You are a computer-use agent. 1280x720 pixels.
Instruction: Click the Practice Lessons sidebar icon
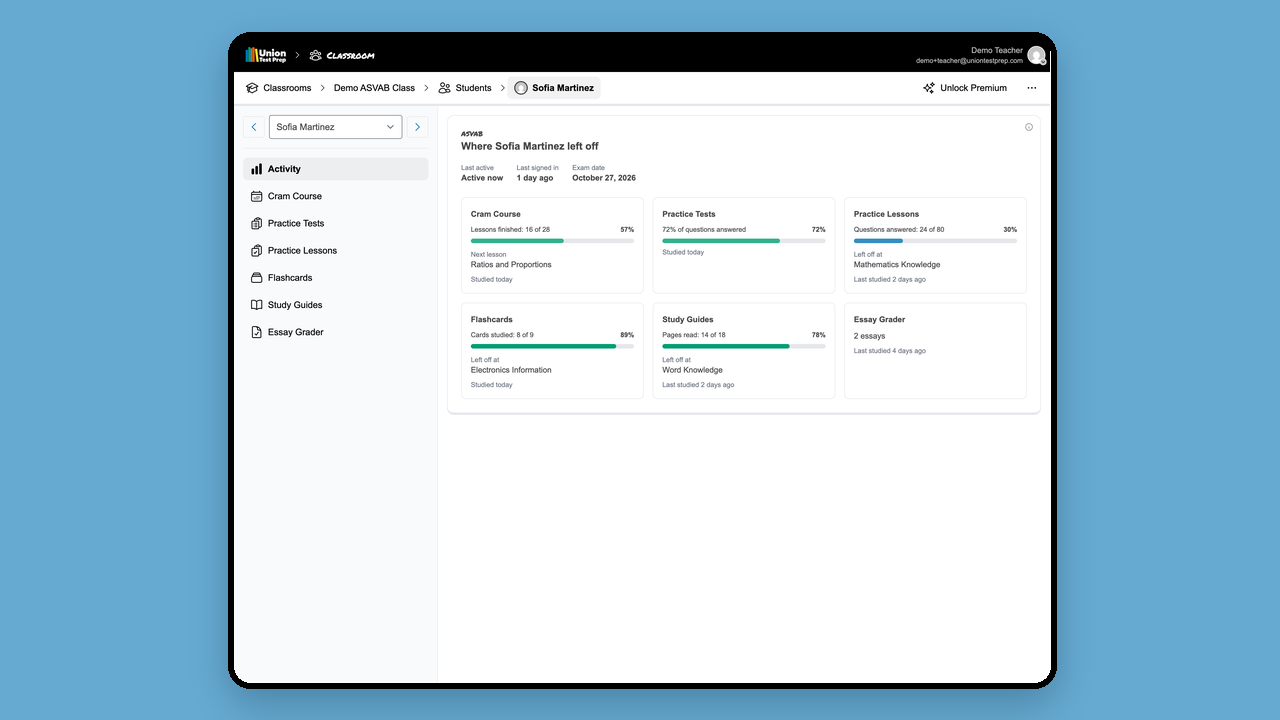257,250
